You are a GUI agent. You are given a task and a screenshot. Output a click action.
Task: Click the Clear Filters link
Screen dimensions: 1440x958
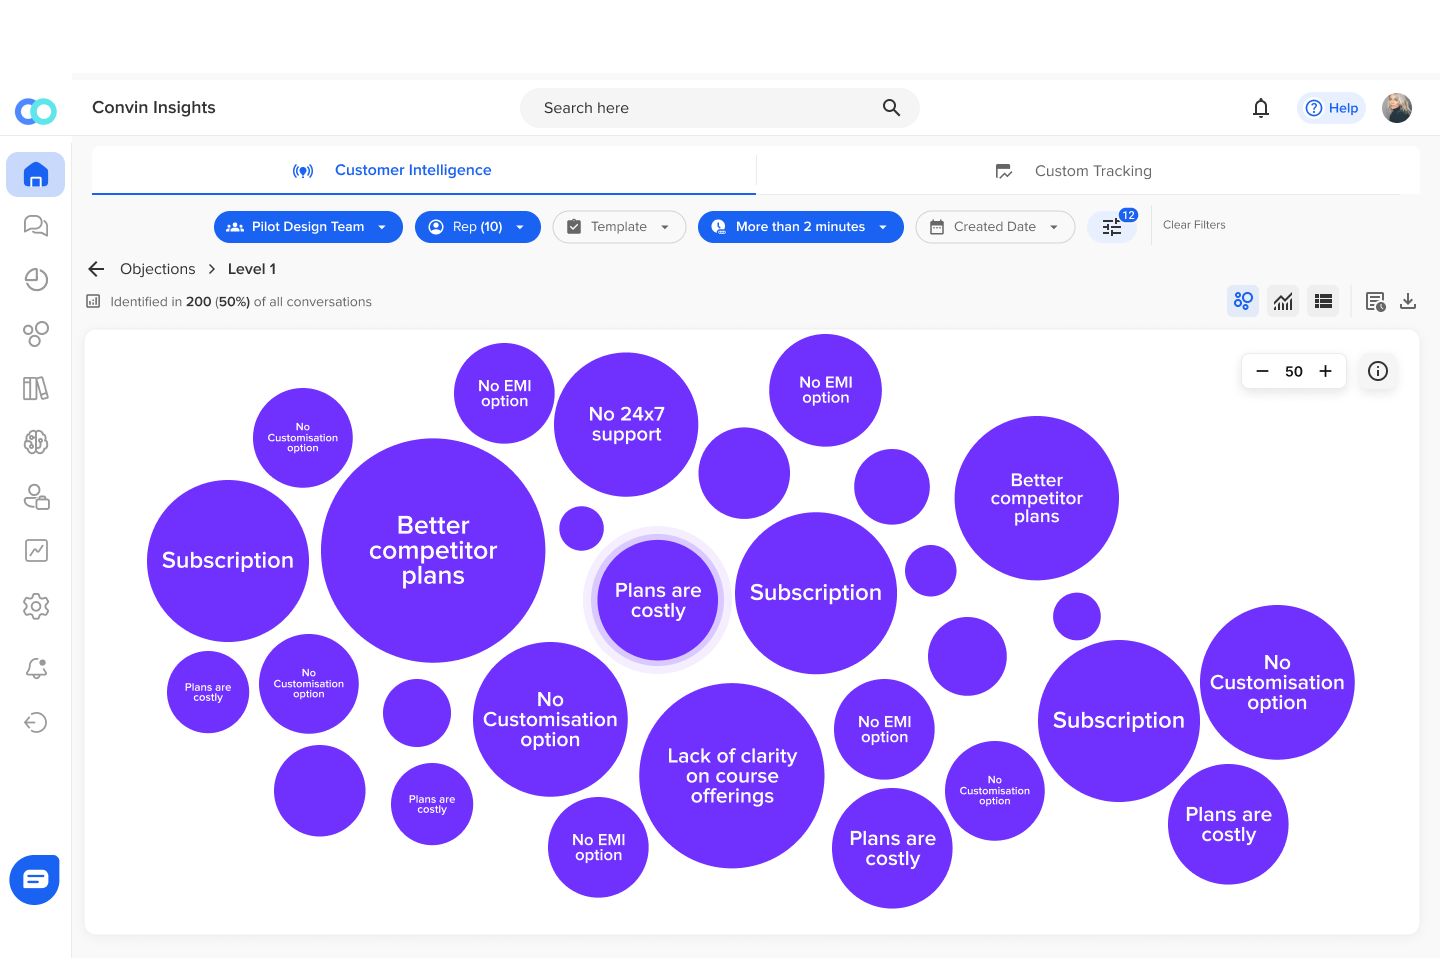tap(1194, 224)
